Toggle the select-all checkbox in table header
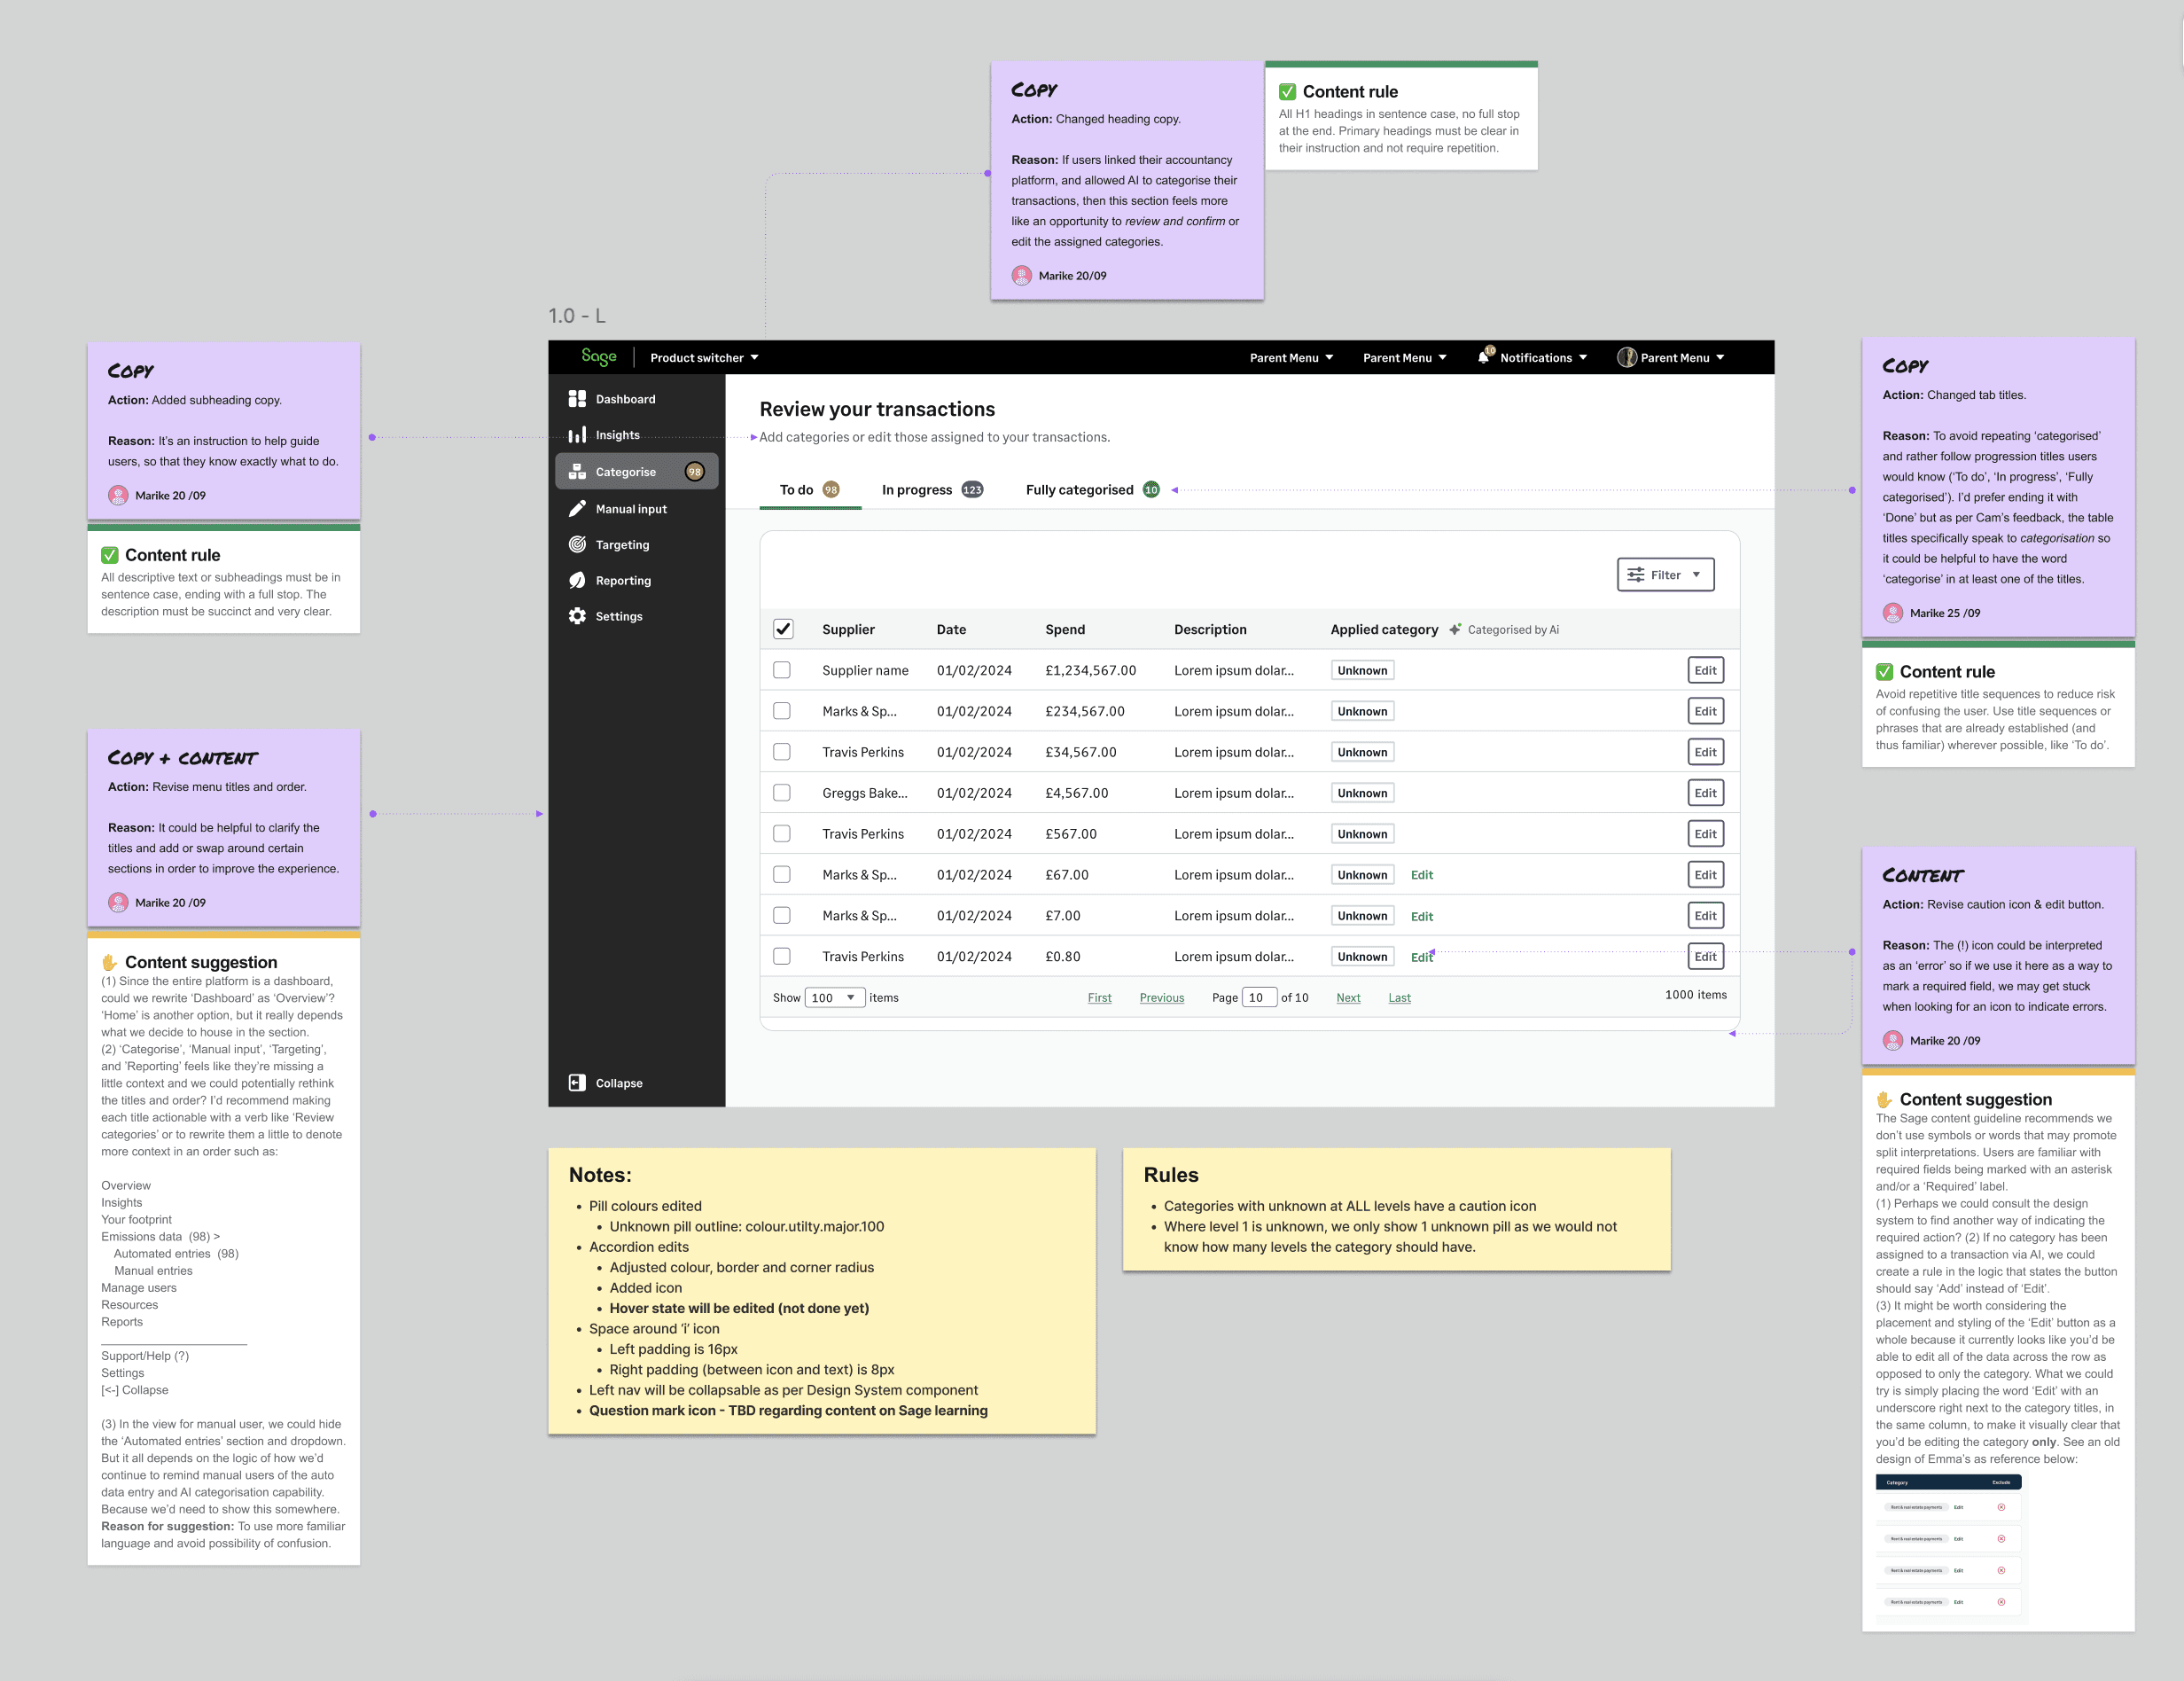The image size is (2184, 1681). (x=783, y=629)
